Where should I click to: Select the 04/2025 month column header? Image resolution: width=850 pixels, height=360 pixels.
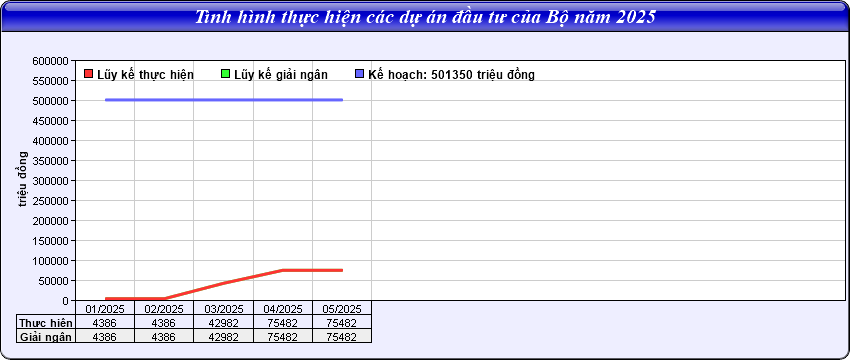click(283, 308)
